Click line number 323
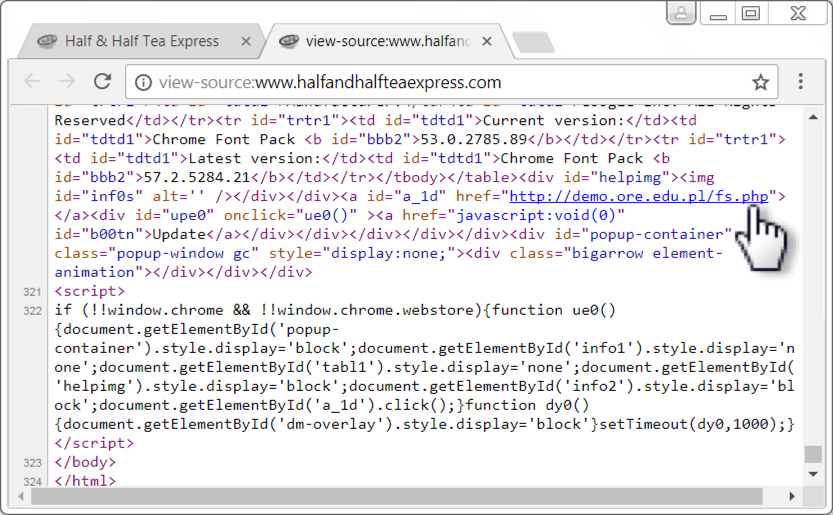833x515 pixels. [32, 463]
